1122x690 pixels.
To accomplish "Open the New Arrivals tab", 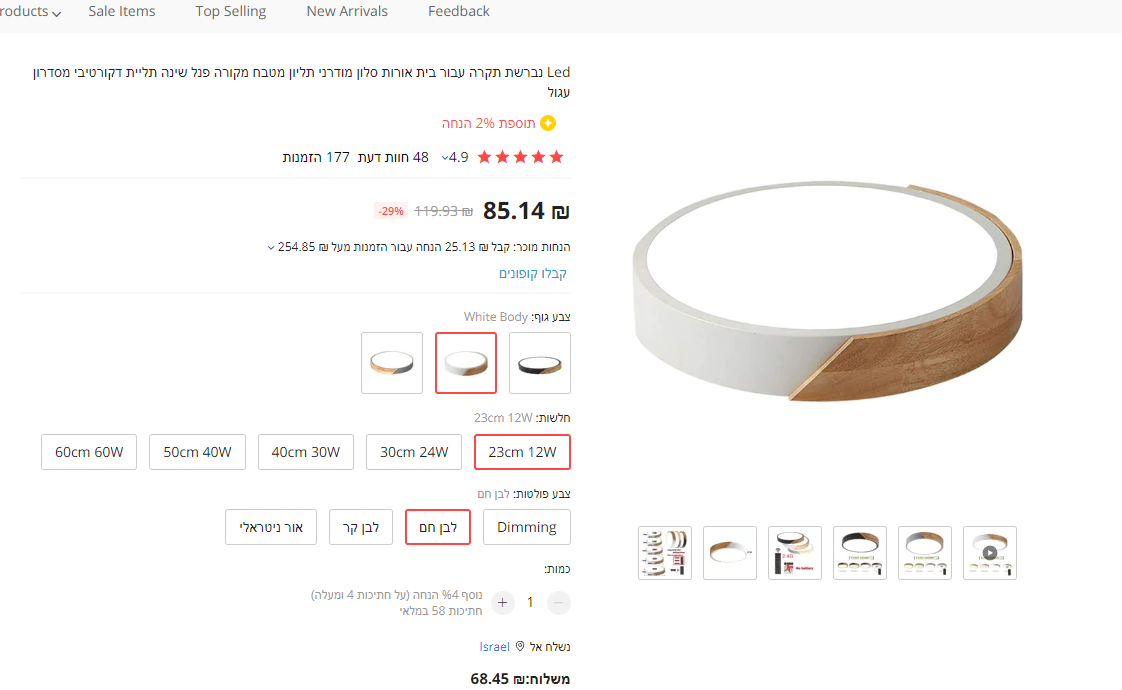I will coord(347,12).
